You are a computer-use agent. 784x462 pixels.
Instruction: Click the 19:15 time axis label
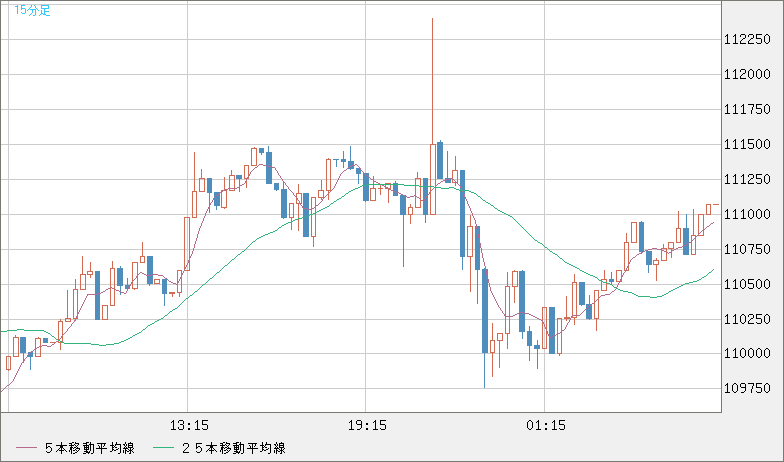click(367, 425)
